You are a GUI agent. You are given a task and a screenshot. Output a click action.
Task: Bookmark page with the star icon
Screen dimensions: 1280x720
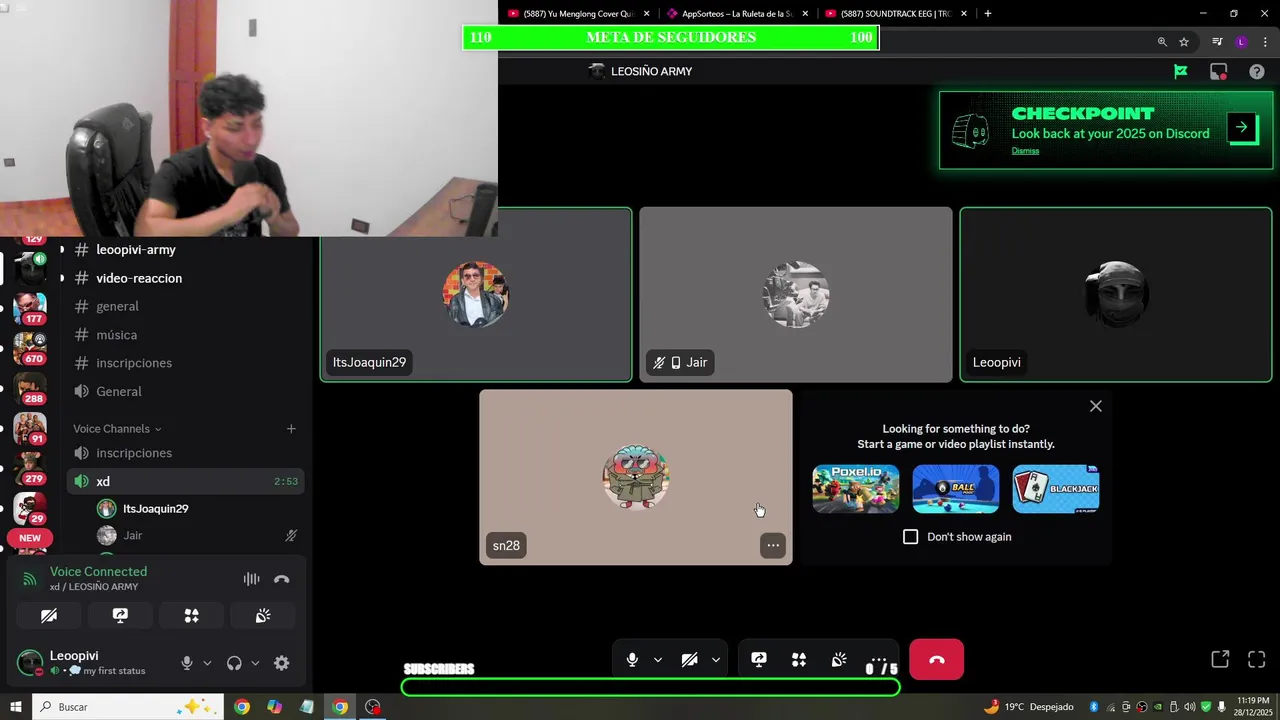[x=1184, y=42]
